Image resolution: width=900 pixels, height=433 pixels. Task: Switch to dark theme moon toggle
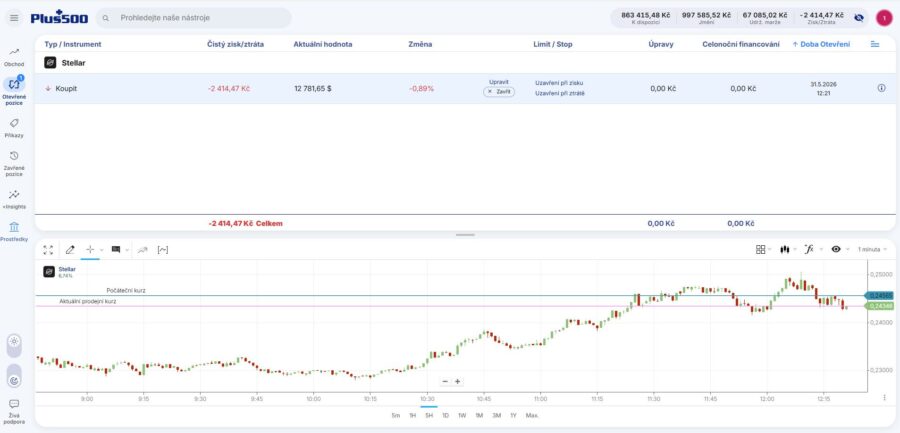(14, 380)
